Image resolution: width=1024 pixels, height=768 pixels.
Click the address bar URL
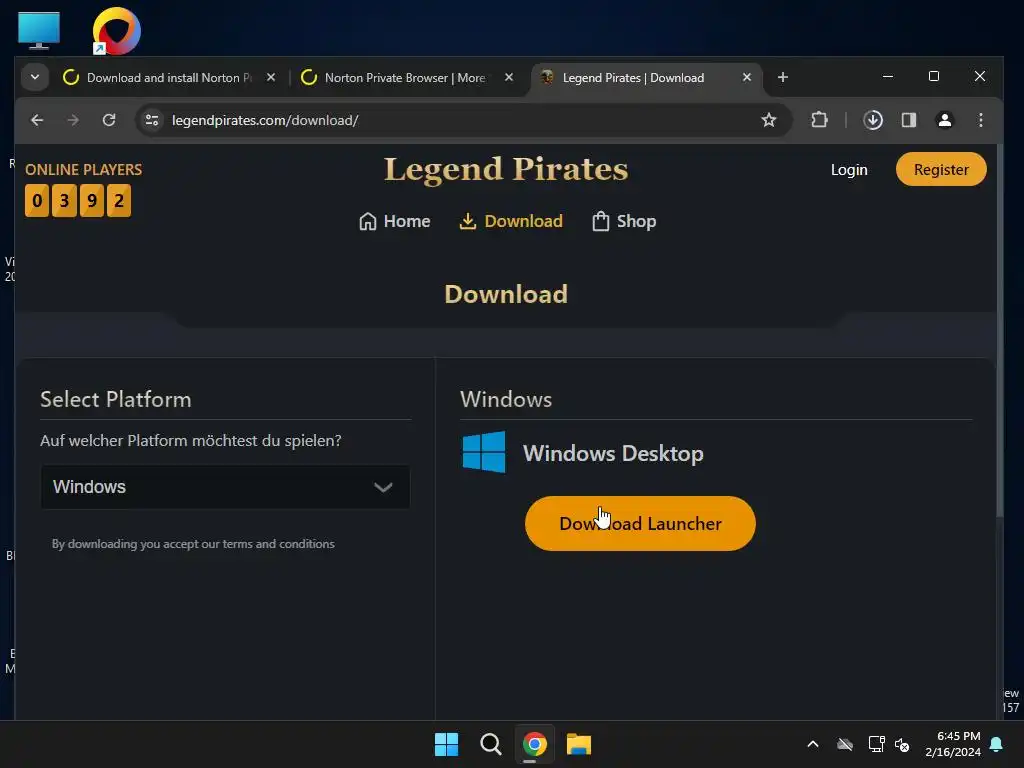click(x=265, y=120)
